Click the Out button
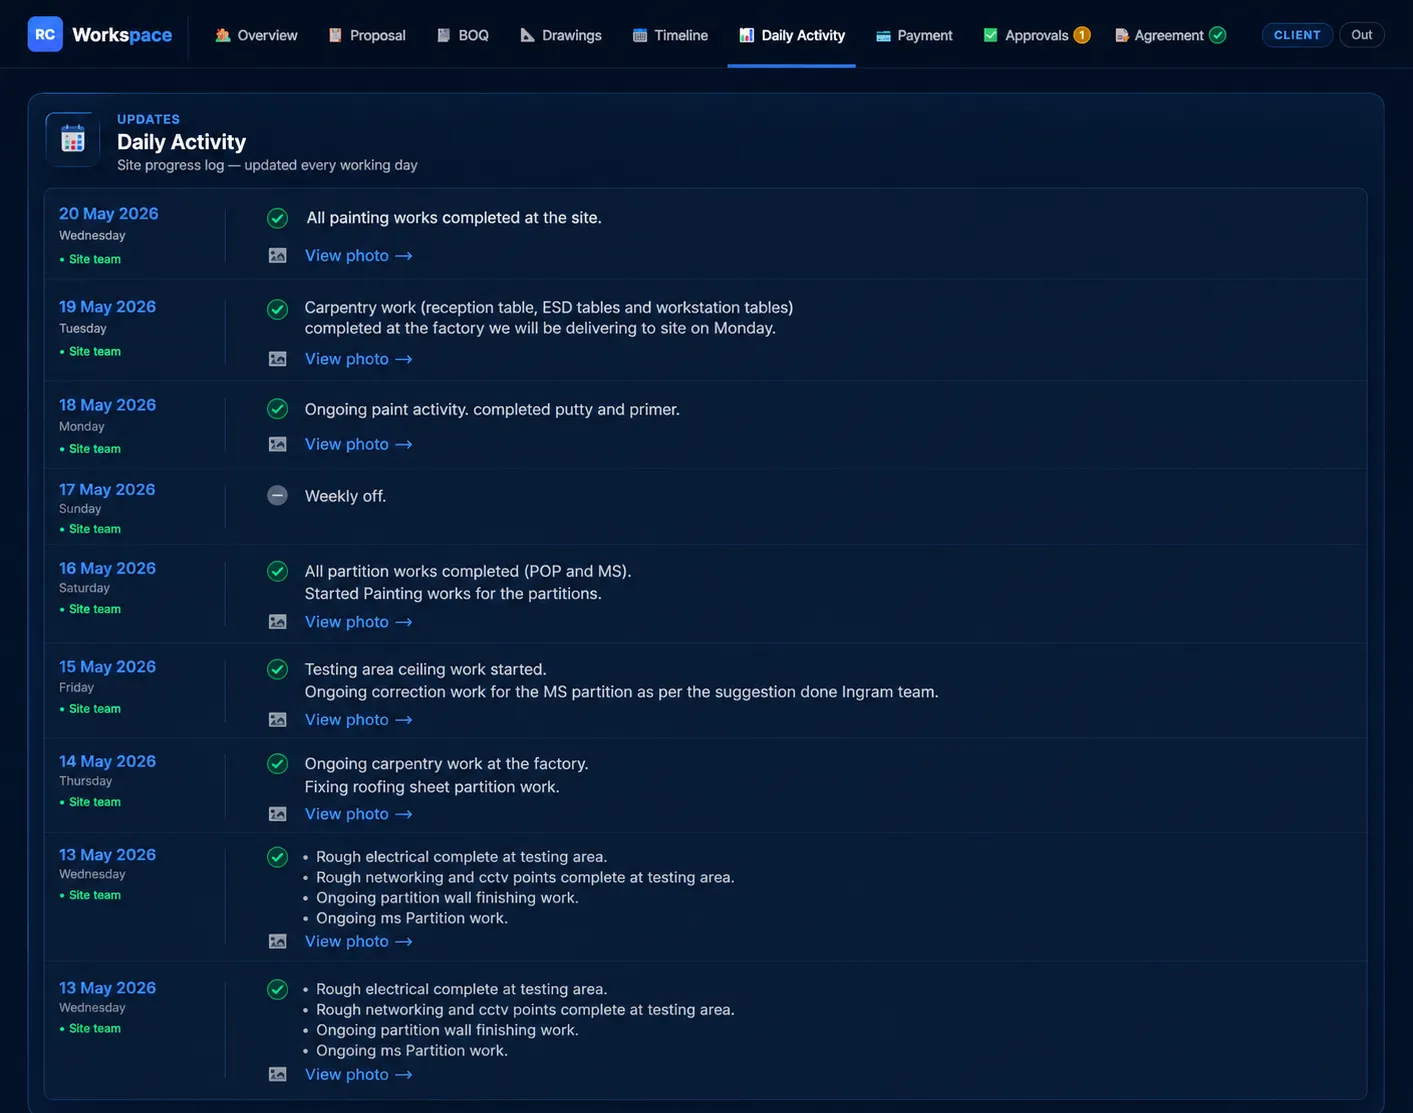Image resolution: width=1413 pixels, height=1113 pixels. pyautogui.click(x=1361, y=35)
